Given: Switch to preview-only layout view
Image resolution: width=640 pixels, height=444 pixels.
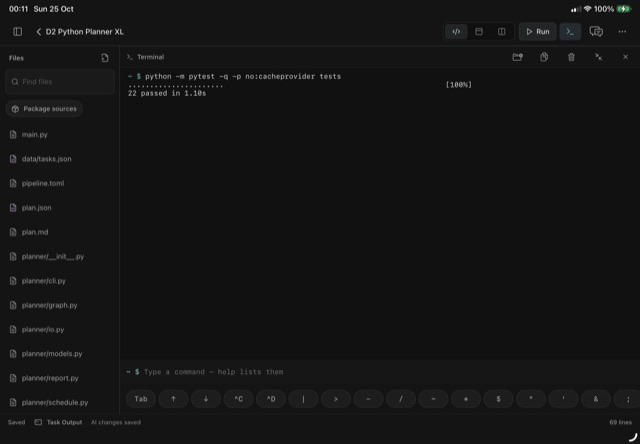Looking at the screenshot, I should tap(479, 32).
